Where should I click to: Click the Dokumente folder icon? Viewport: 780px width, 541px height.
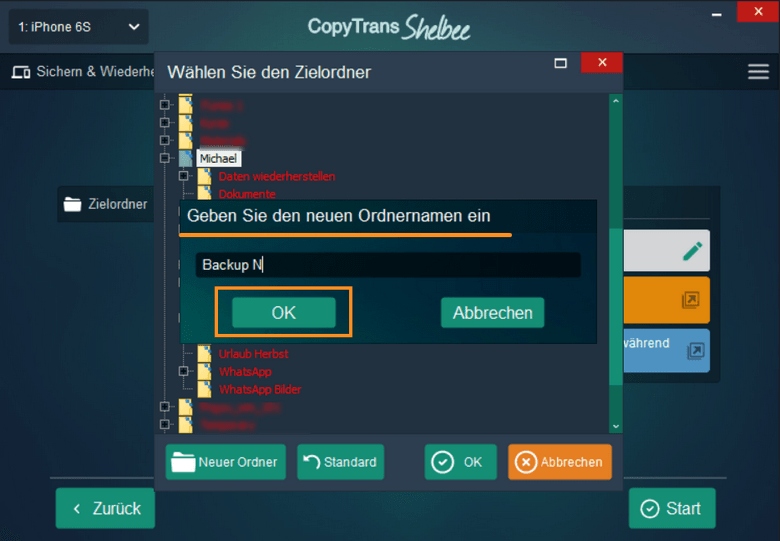(204, 192)
